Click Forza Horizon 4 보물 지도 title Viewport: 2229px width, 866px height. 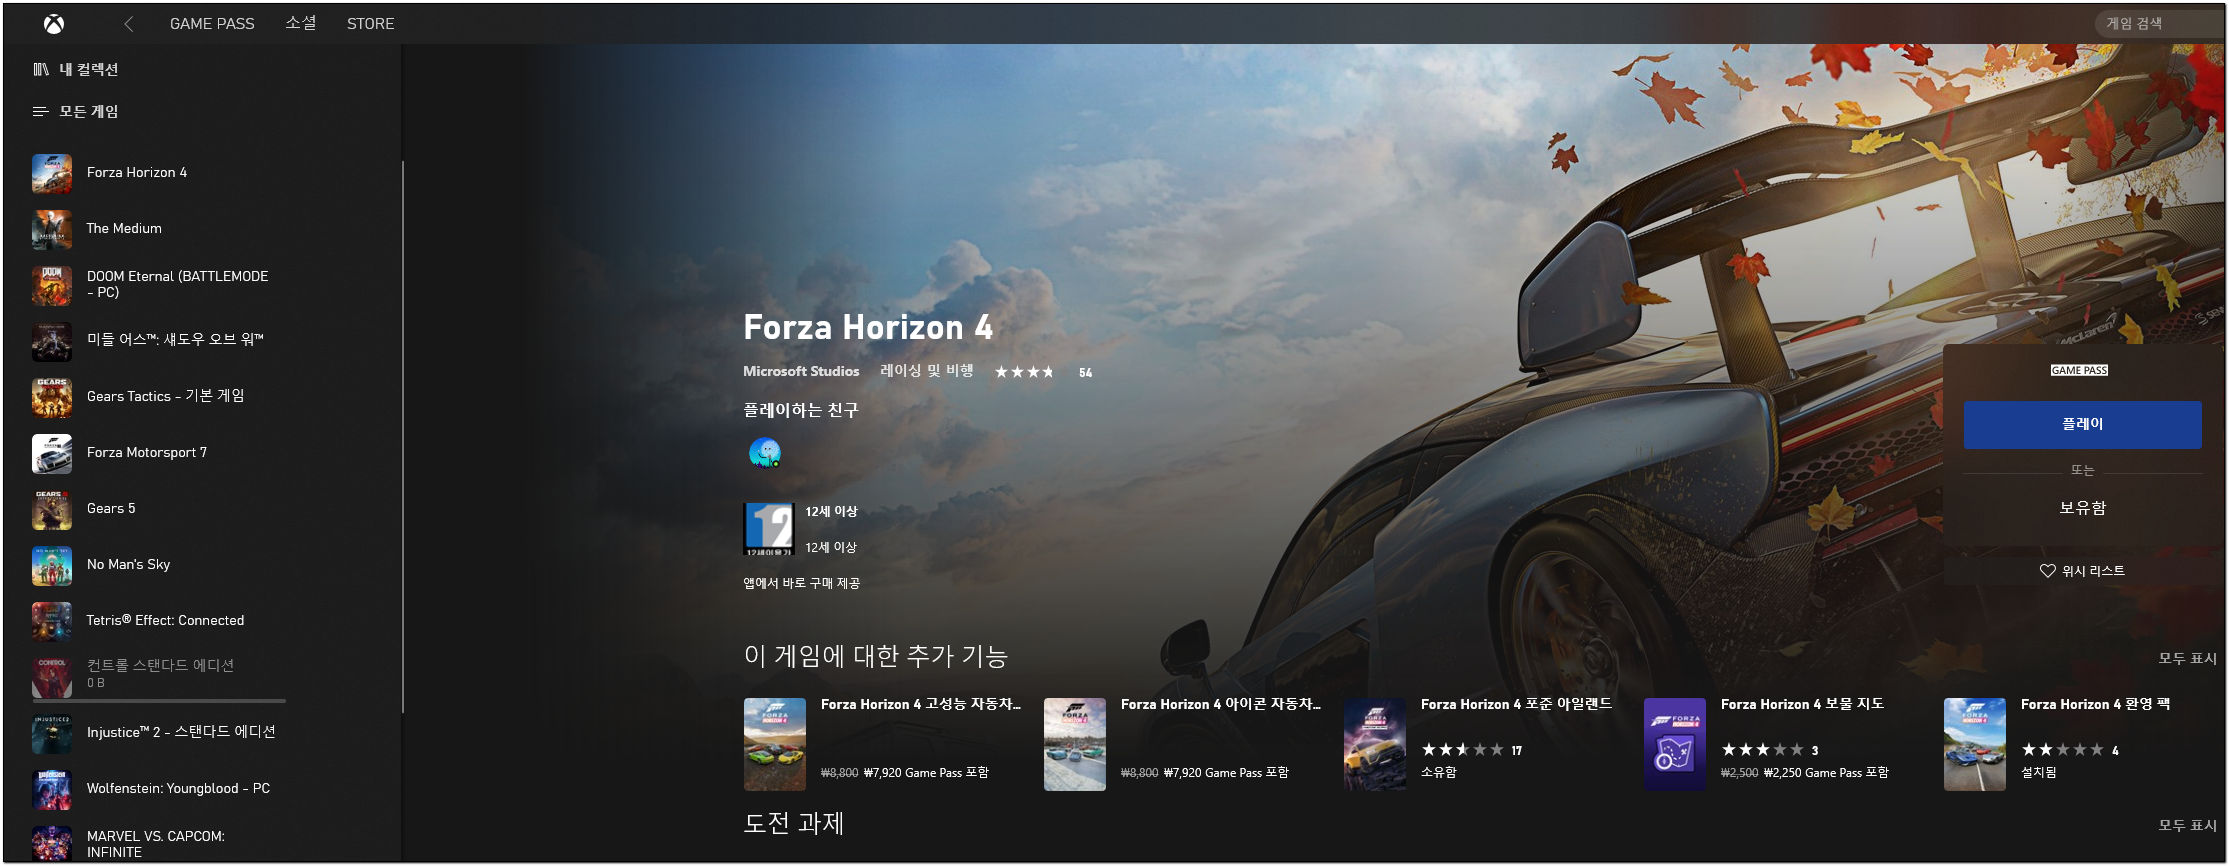(1802, 704)
